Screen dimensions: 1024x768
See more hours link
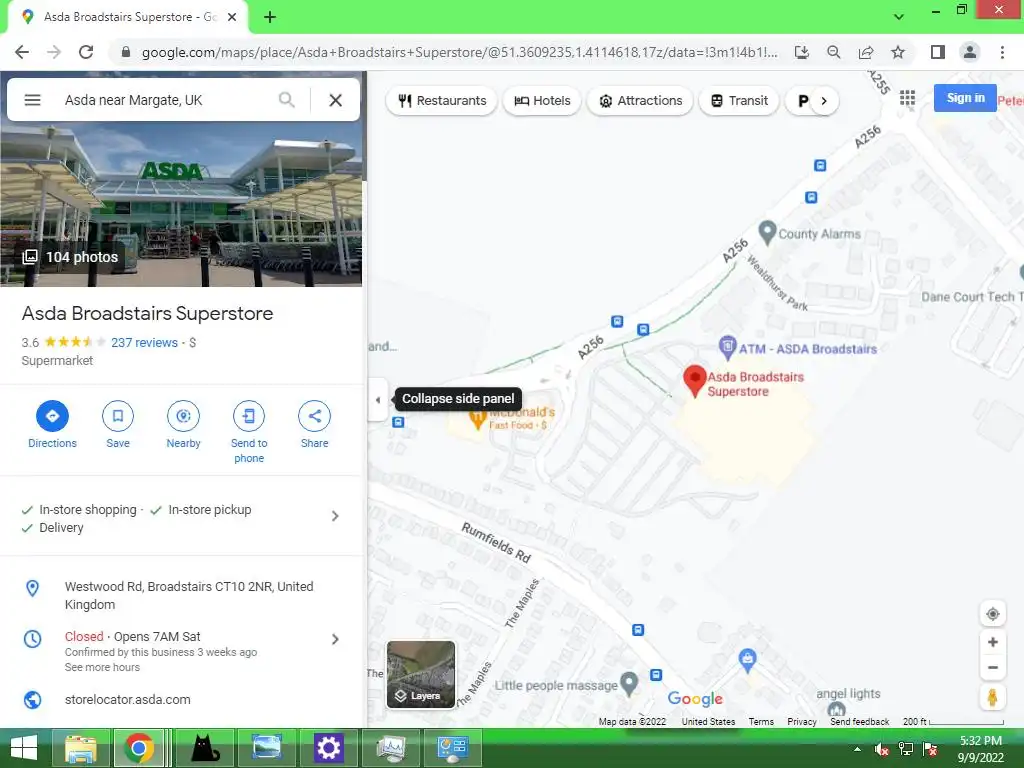(102, 667)
